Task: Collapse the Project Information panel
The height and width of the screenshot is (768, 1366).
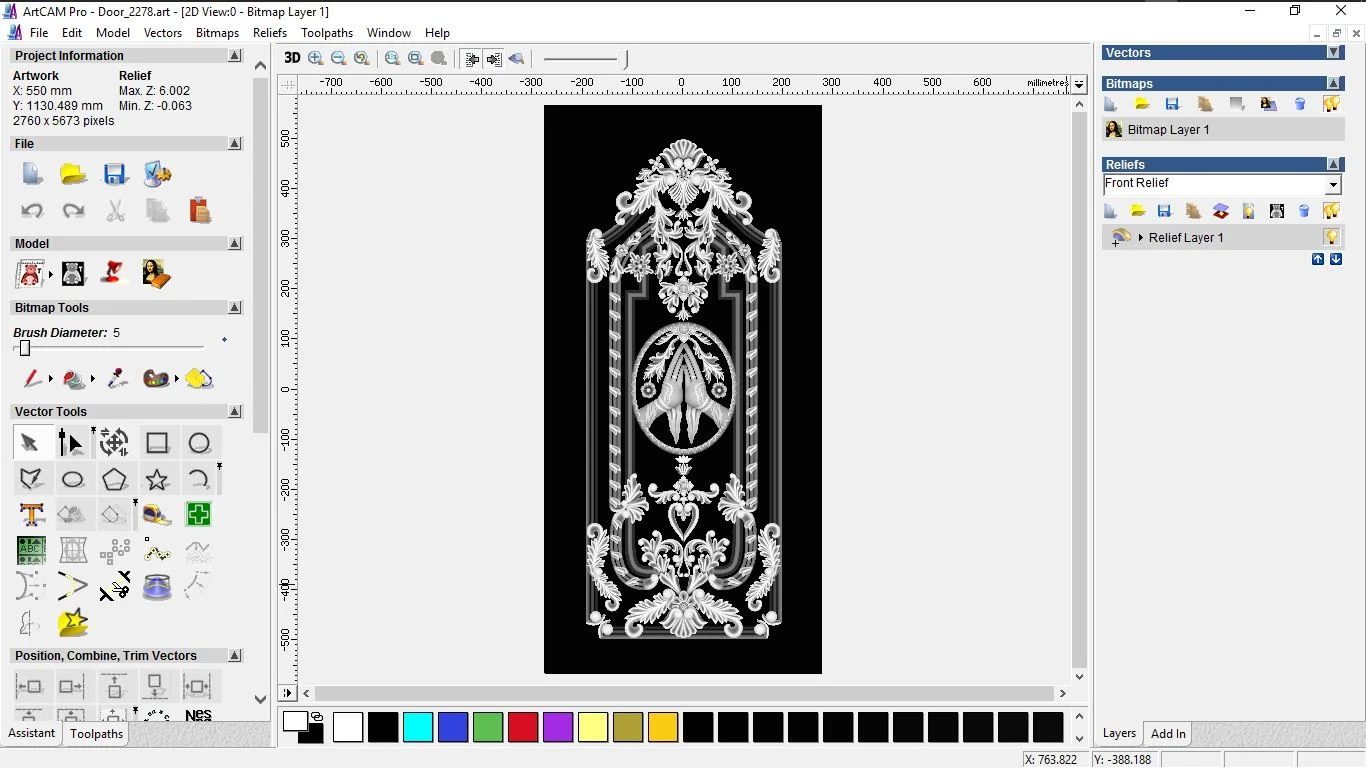Action: 235,56
